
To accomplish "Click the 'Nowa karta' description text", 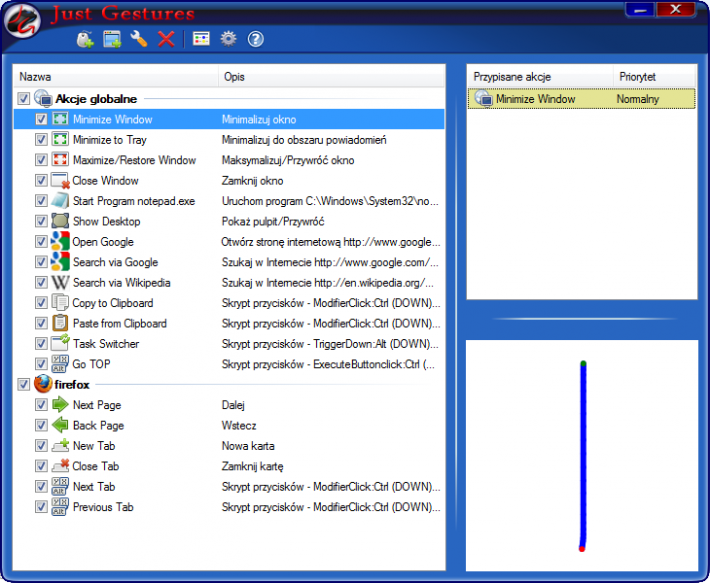I will coord(248,446).
